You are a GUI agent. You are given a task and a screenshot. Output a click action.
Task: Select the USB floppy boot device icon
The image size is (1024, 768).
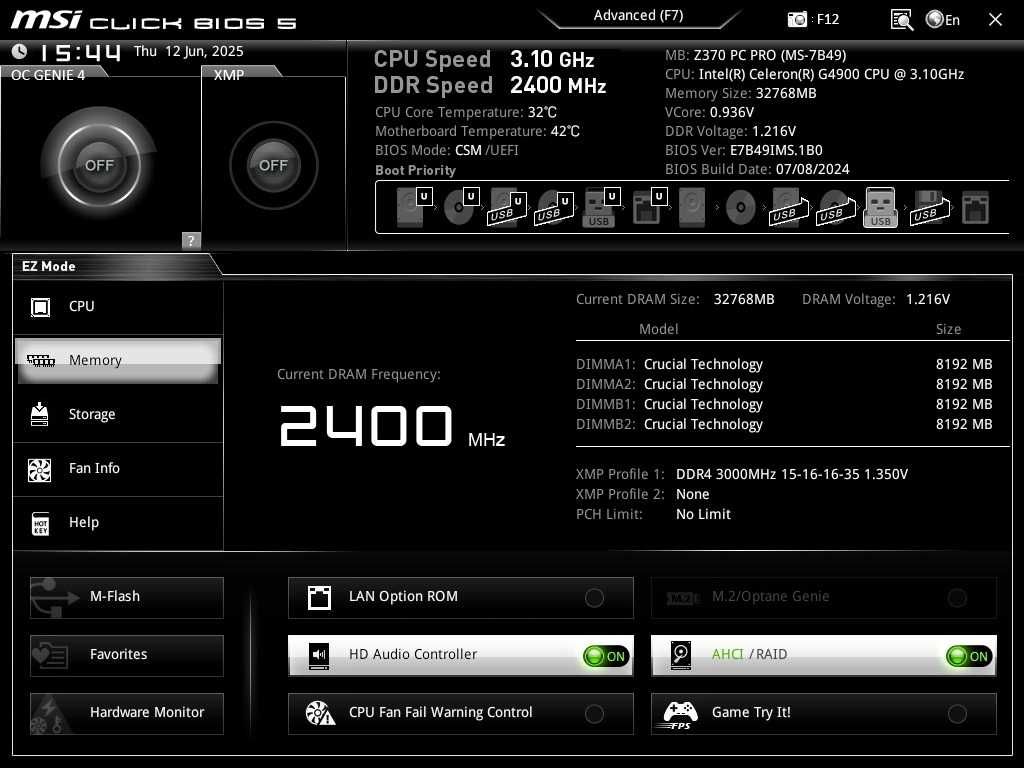929,208
